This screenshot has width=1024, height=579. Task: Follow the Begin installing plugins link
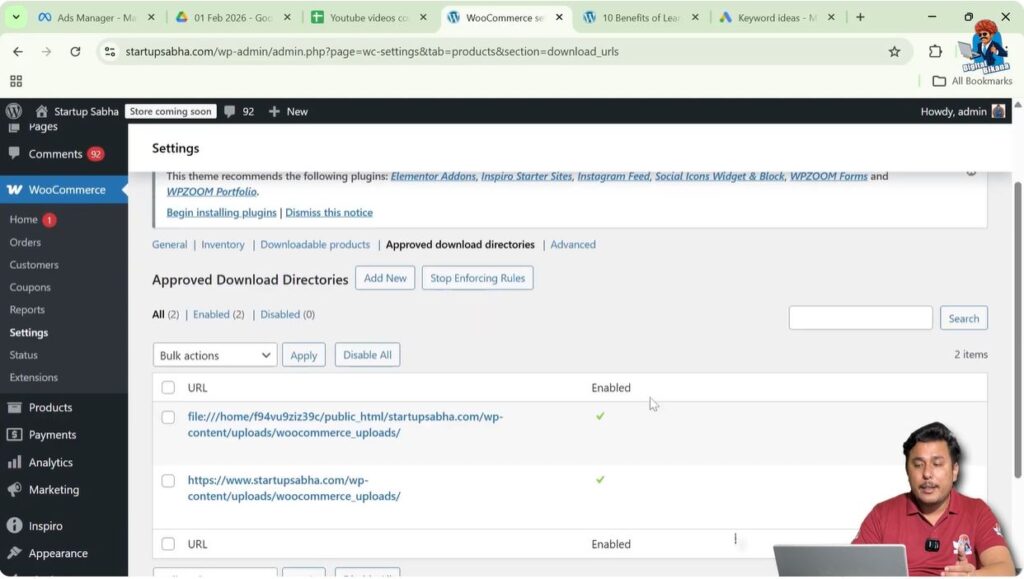pos(222,212)
